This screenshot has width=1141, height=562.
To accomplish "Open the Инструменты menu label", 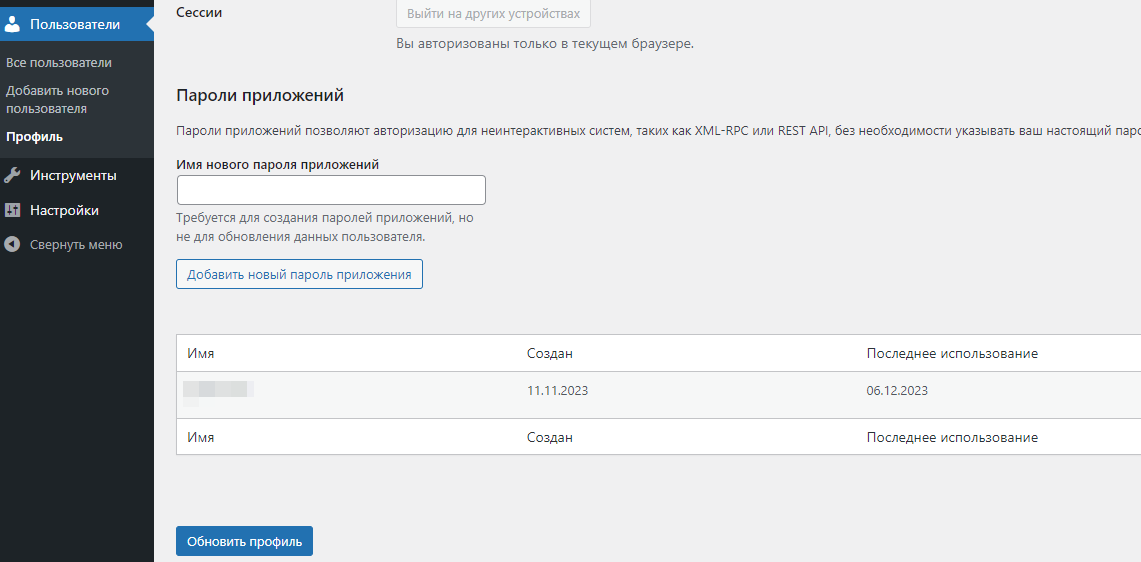I will coord(73,176).
